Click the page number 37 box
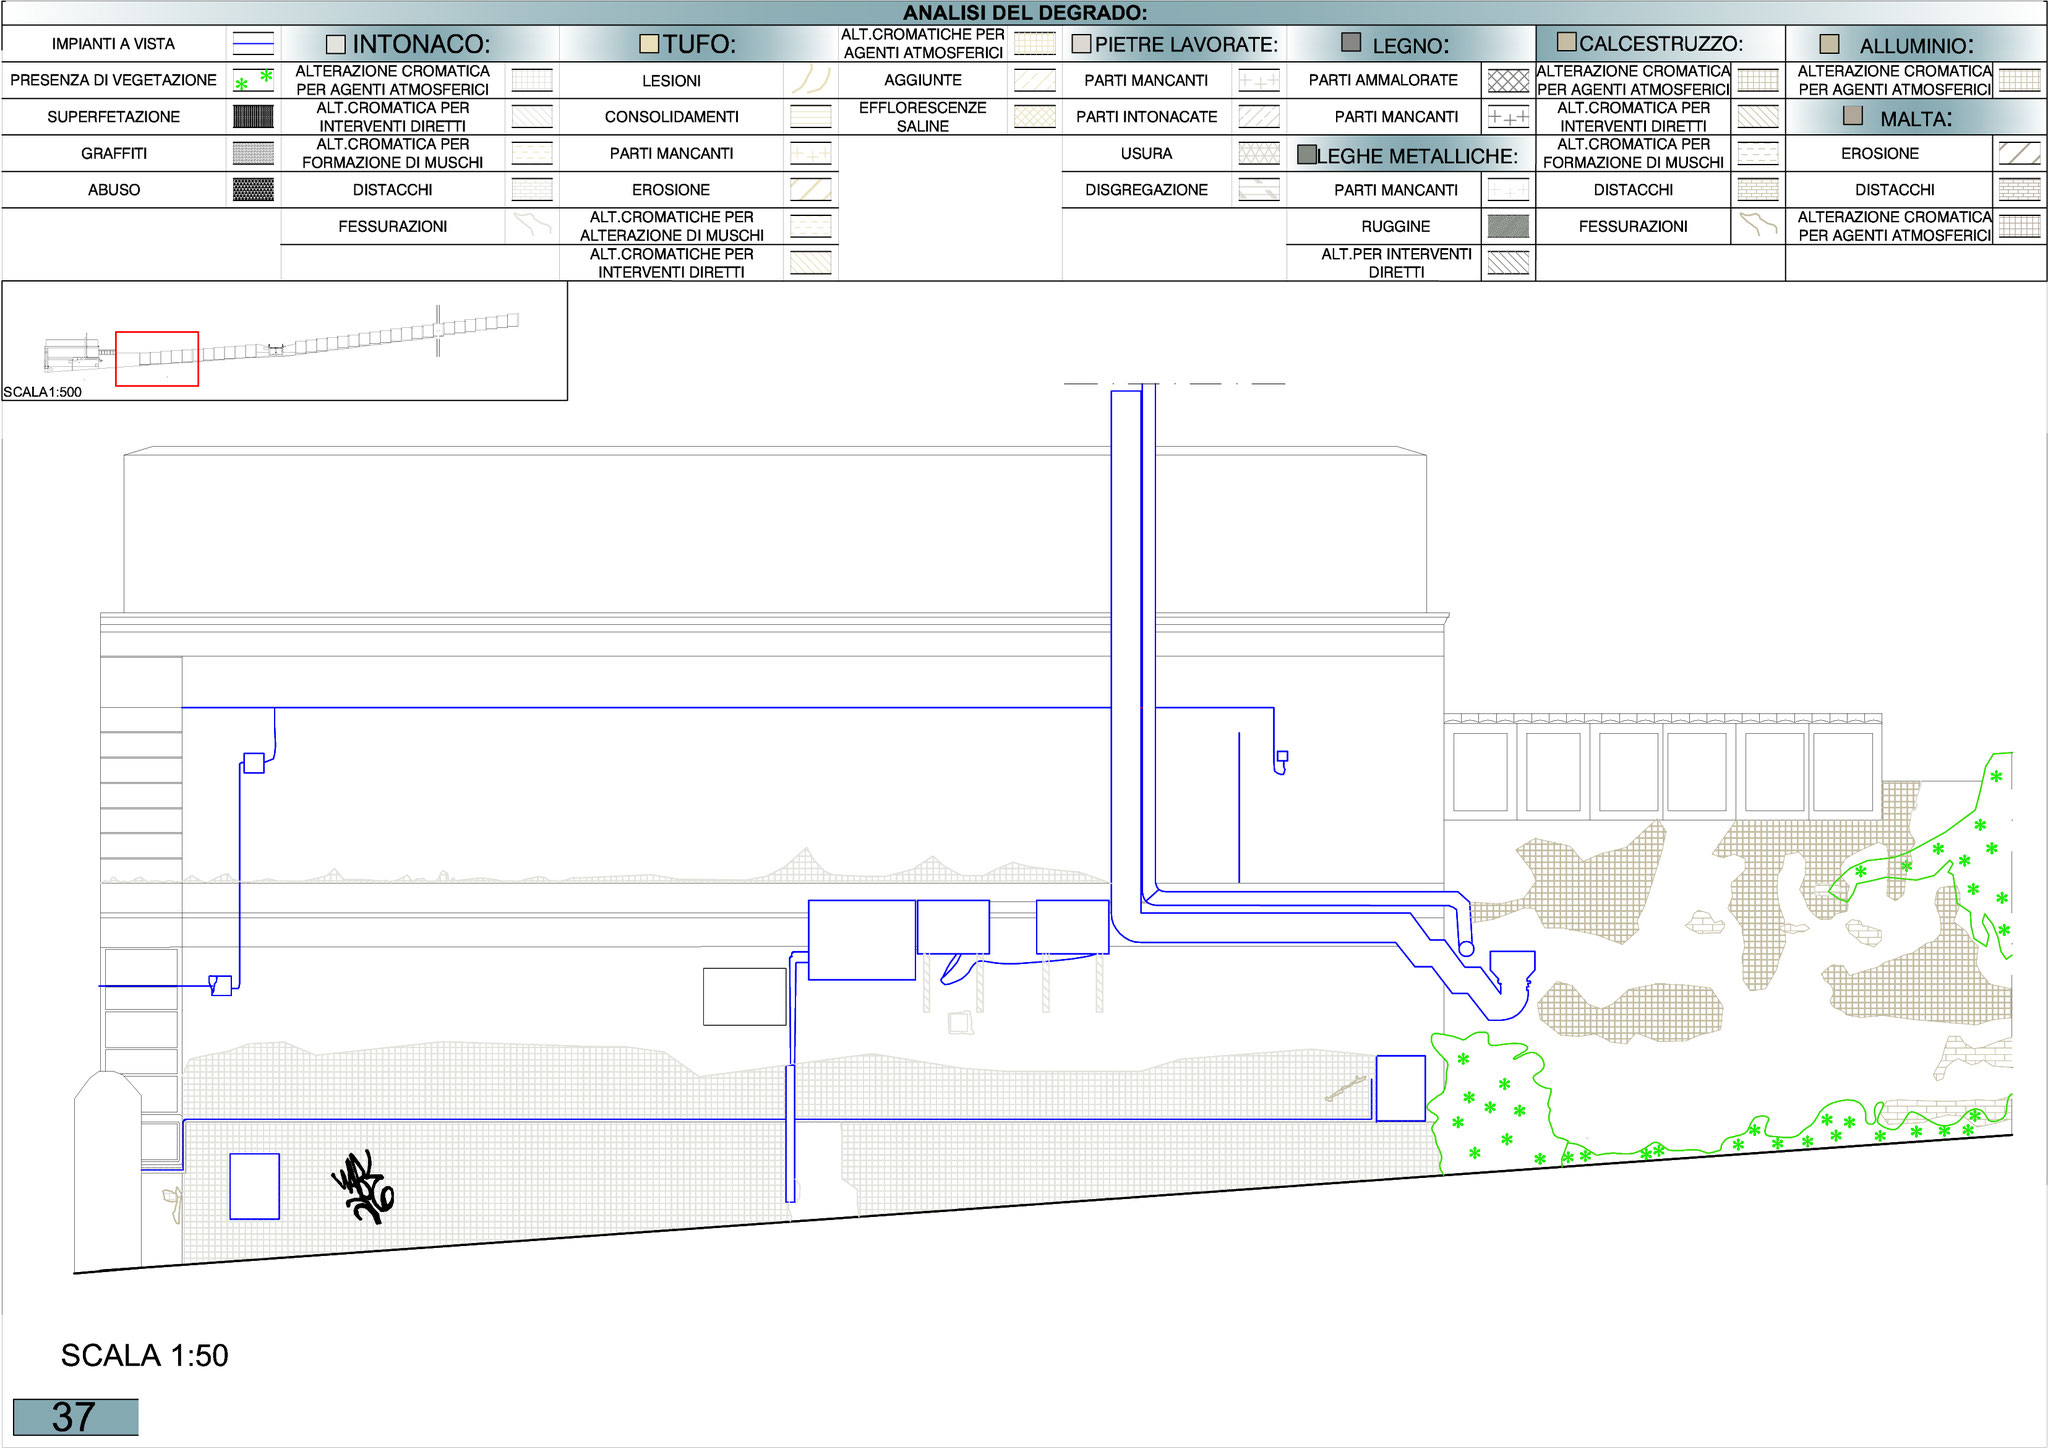Screen dimensions: 2048x1449 click(75, 1417)
